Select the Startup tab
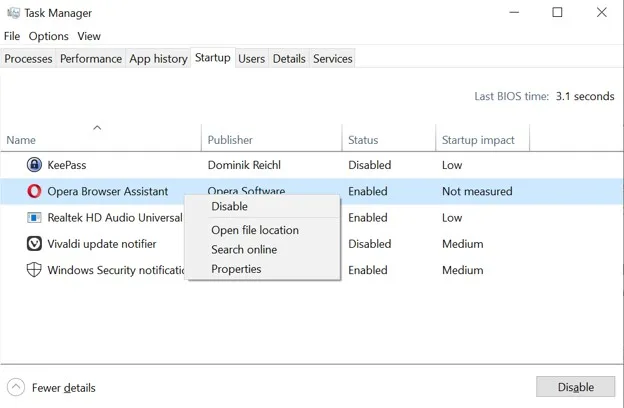Screen dimensions: 624x408 tap(213, 58)
